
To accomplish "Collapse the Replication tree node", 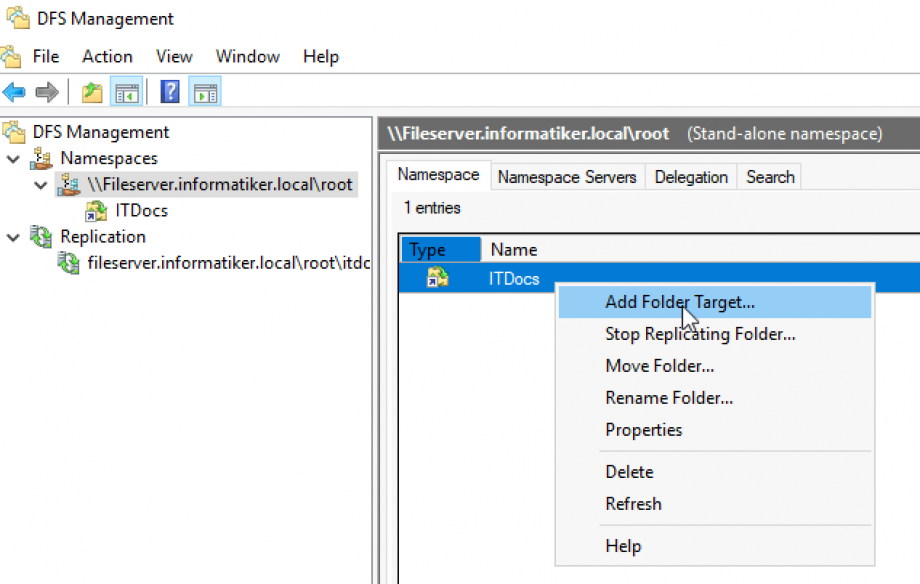I will 11,237.
